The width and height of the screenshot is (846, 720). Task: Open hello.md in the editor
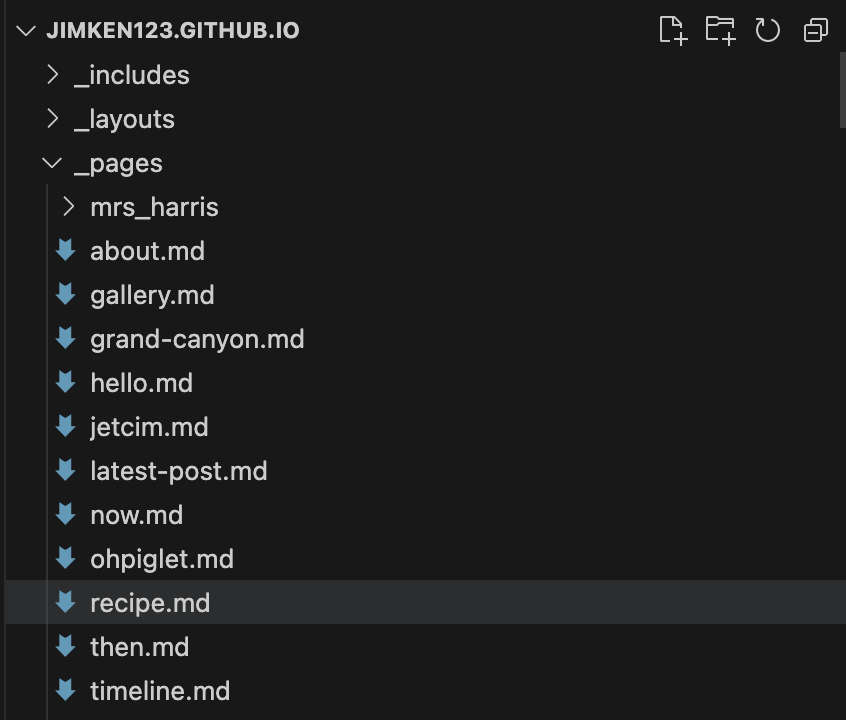pyautogui.click(x=141, y=383)
